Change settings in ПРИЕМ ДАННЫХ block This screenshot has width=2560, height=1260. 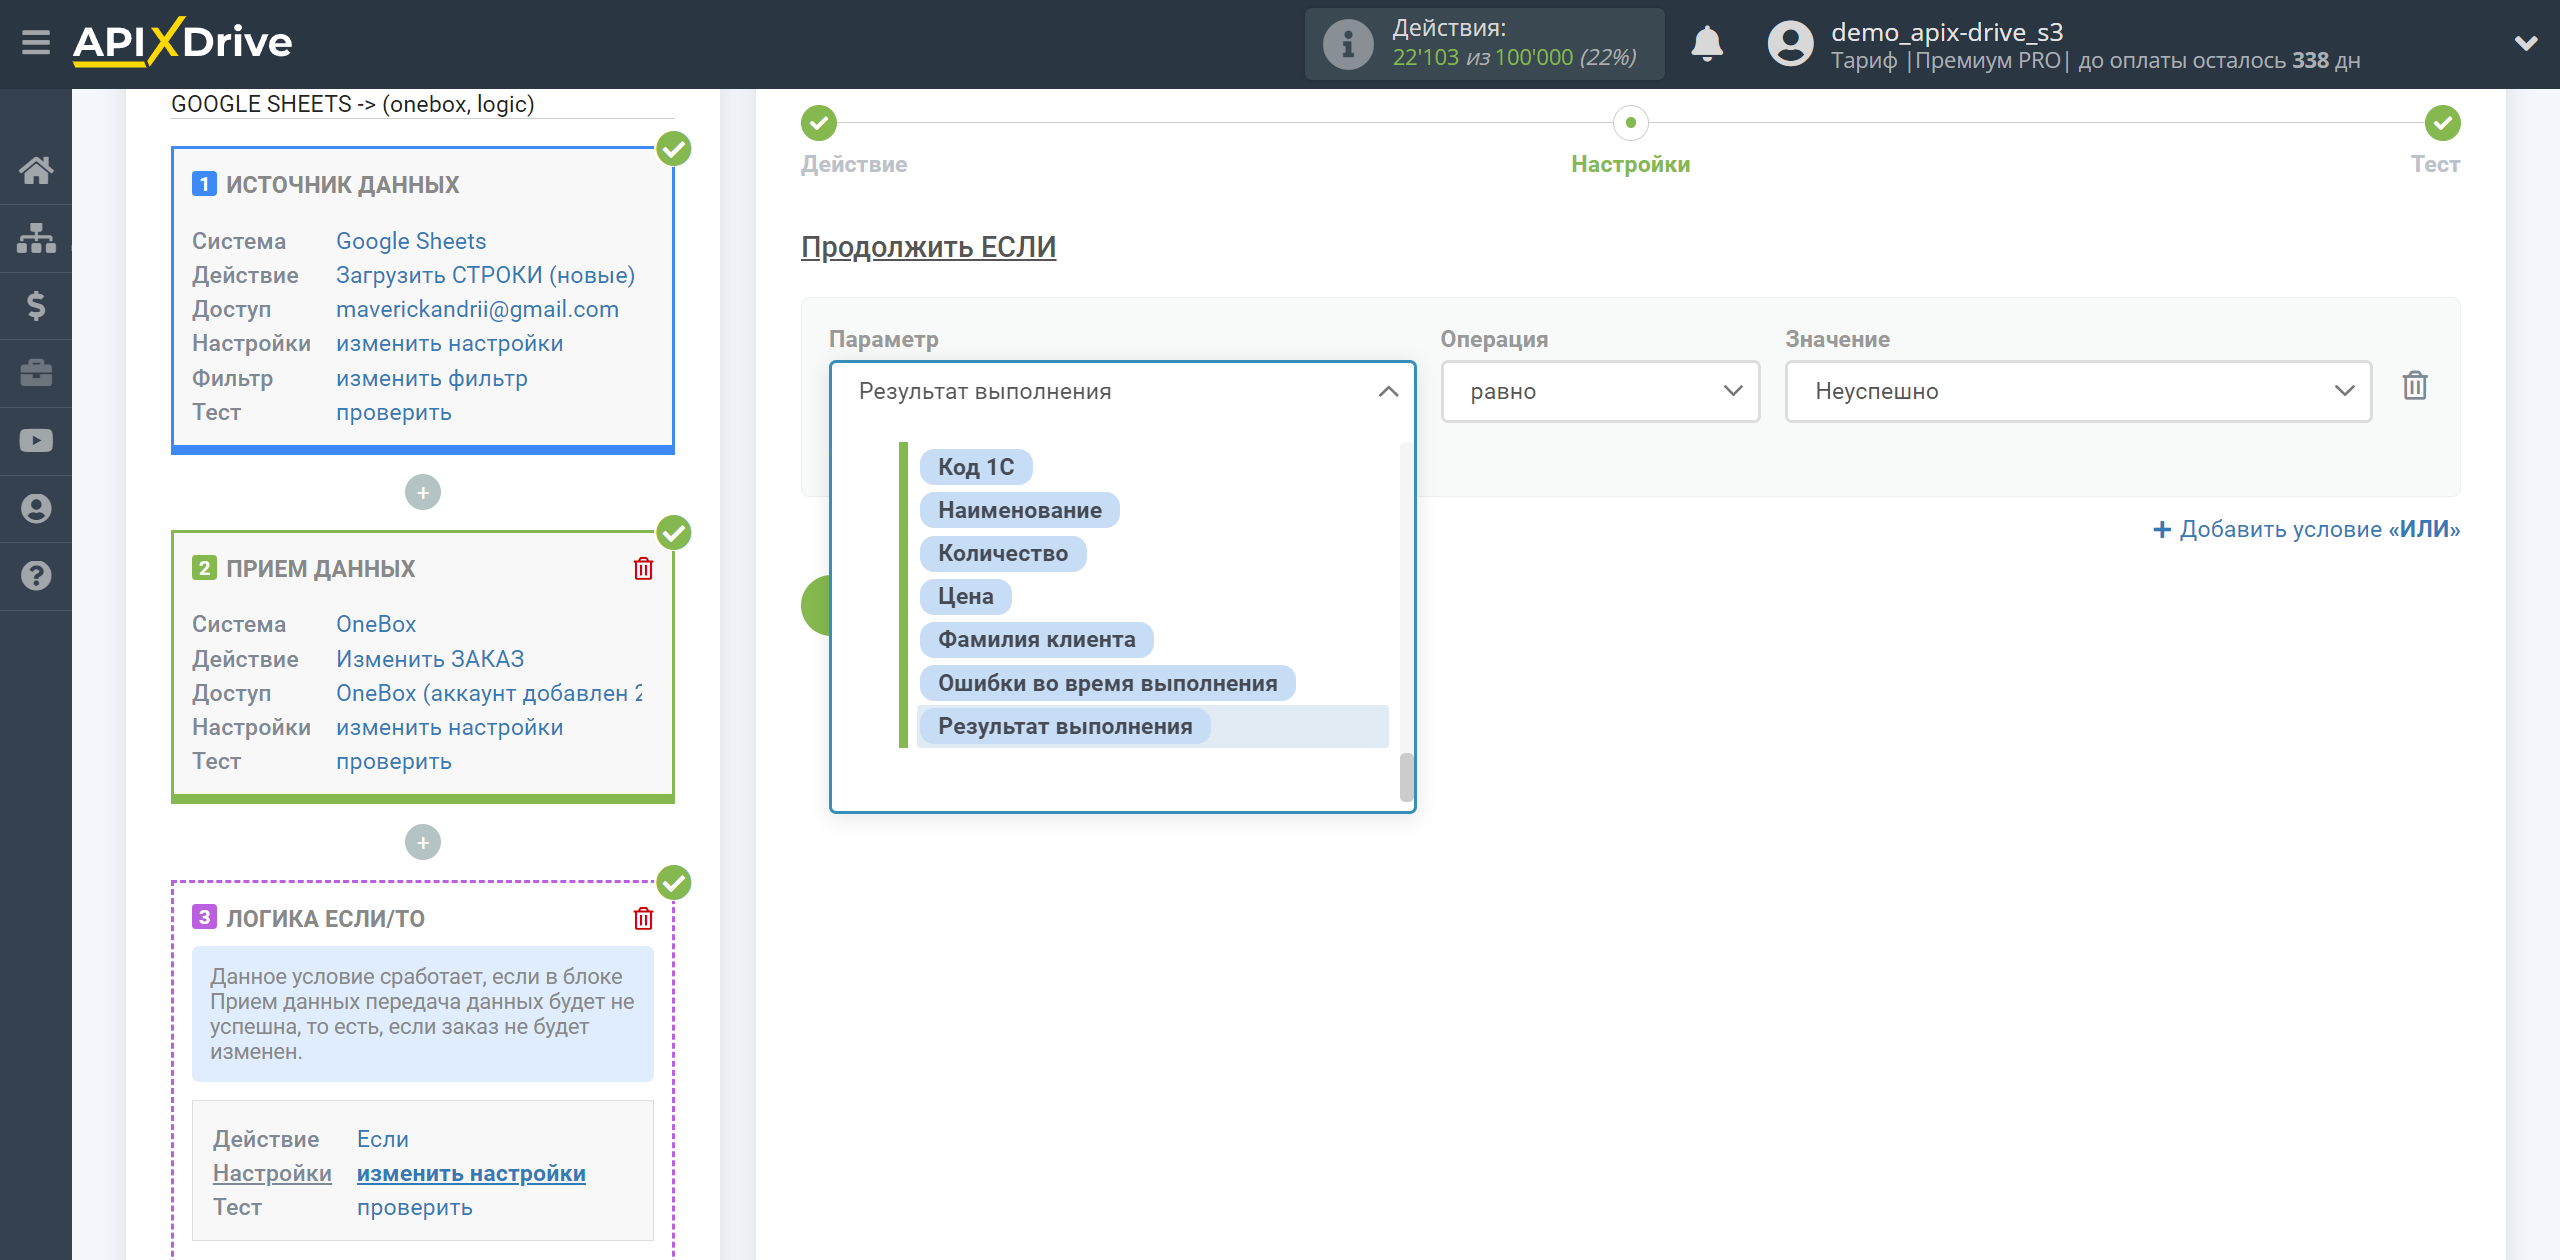449,727
